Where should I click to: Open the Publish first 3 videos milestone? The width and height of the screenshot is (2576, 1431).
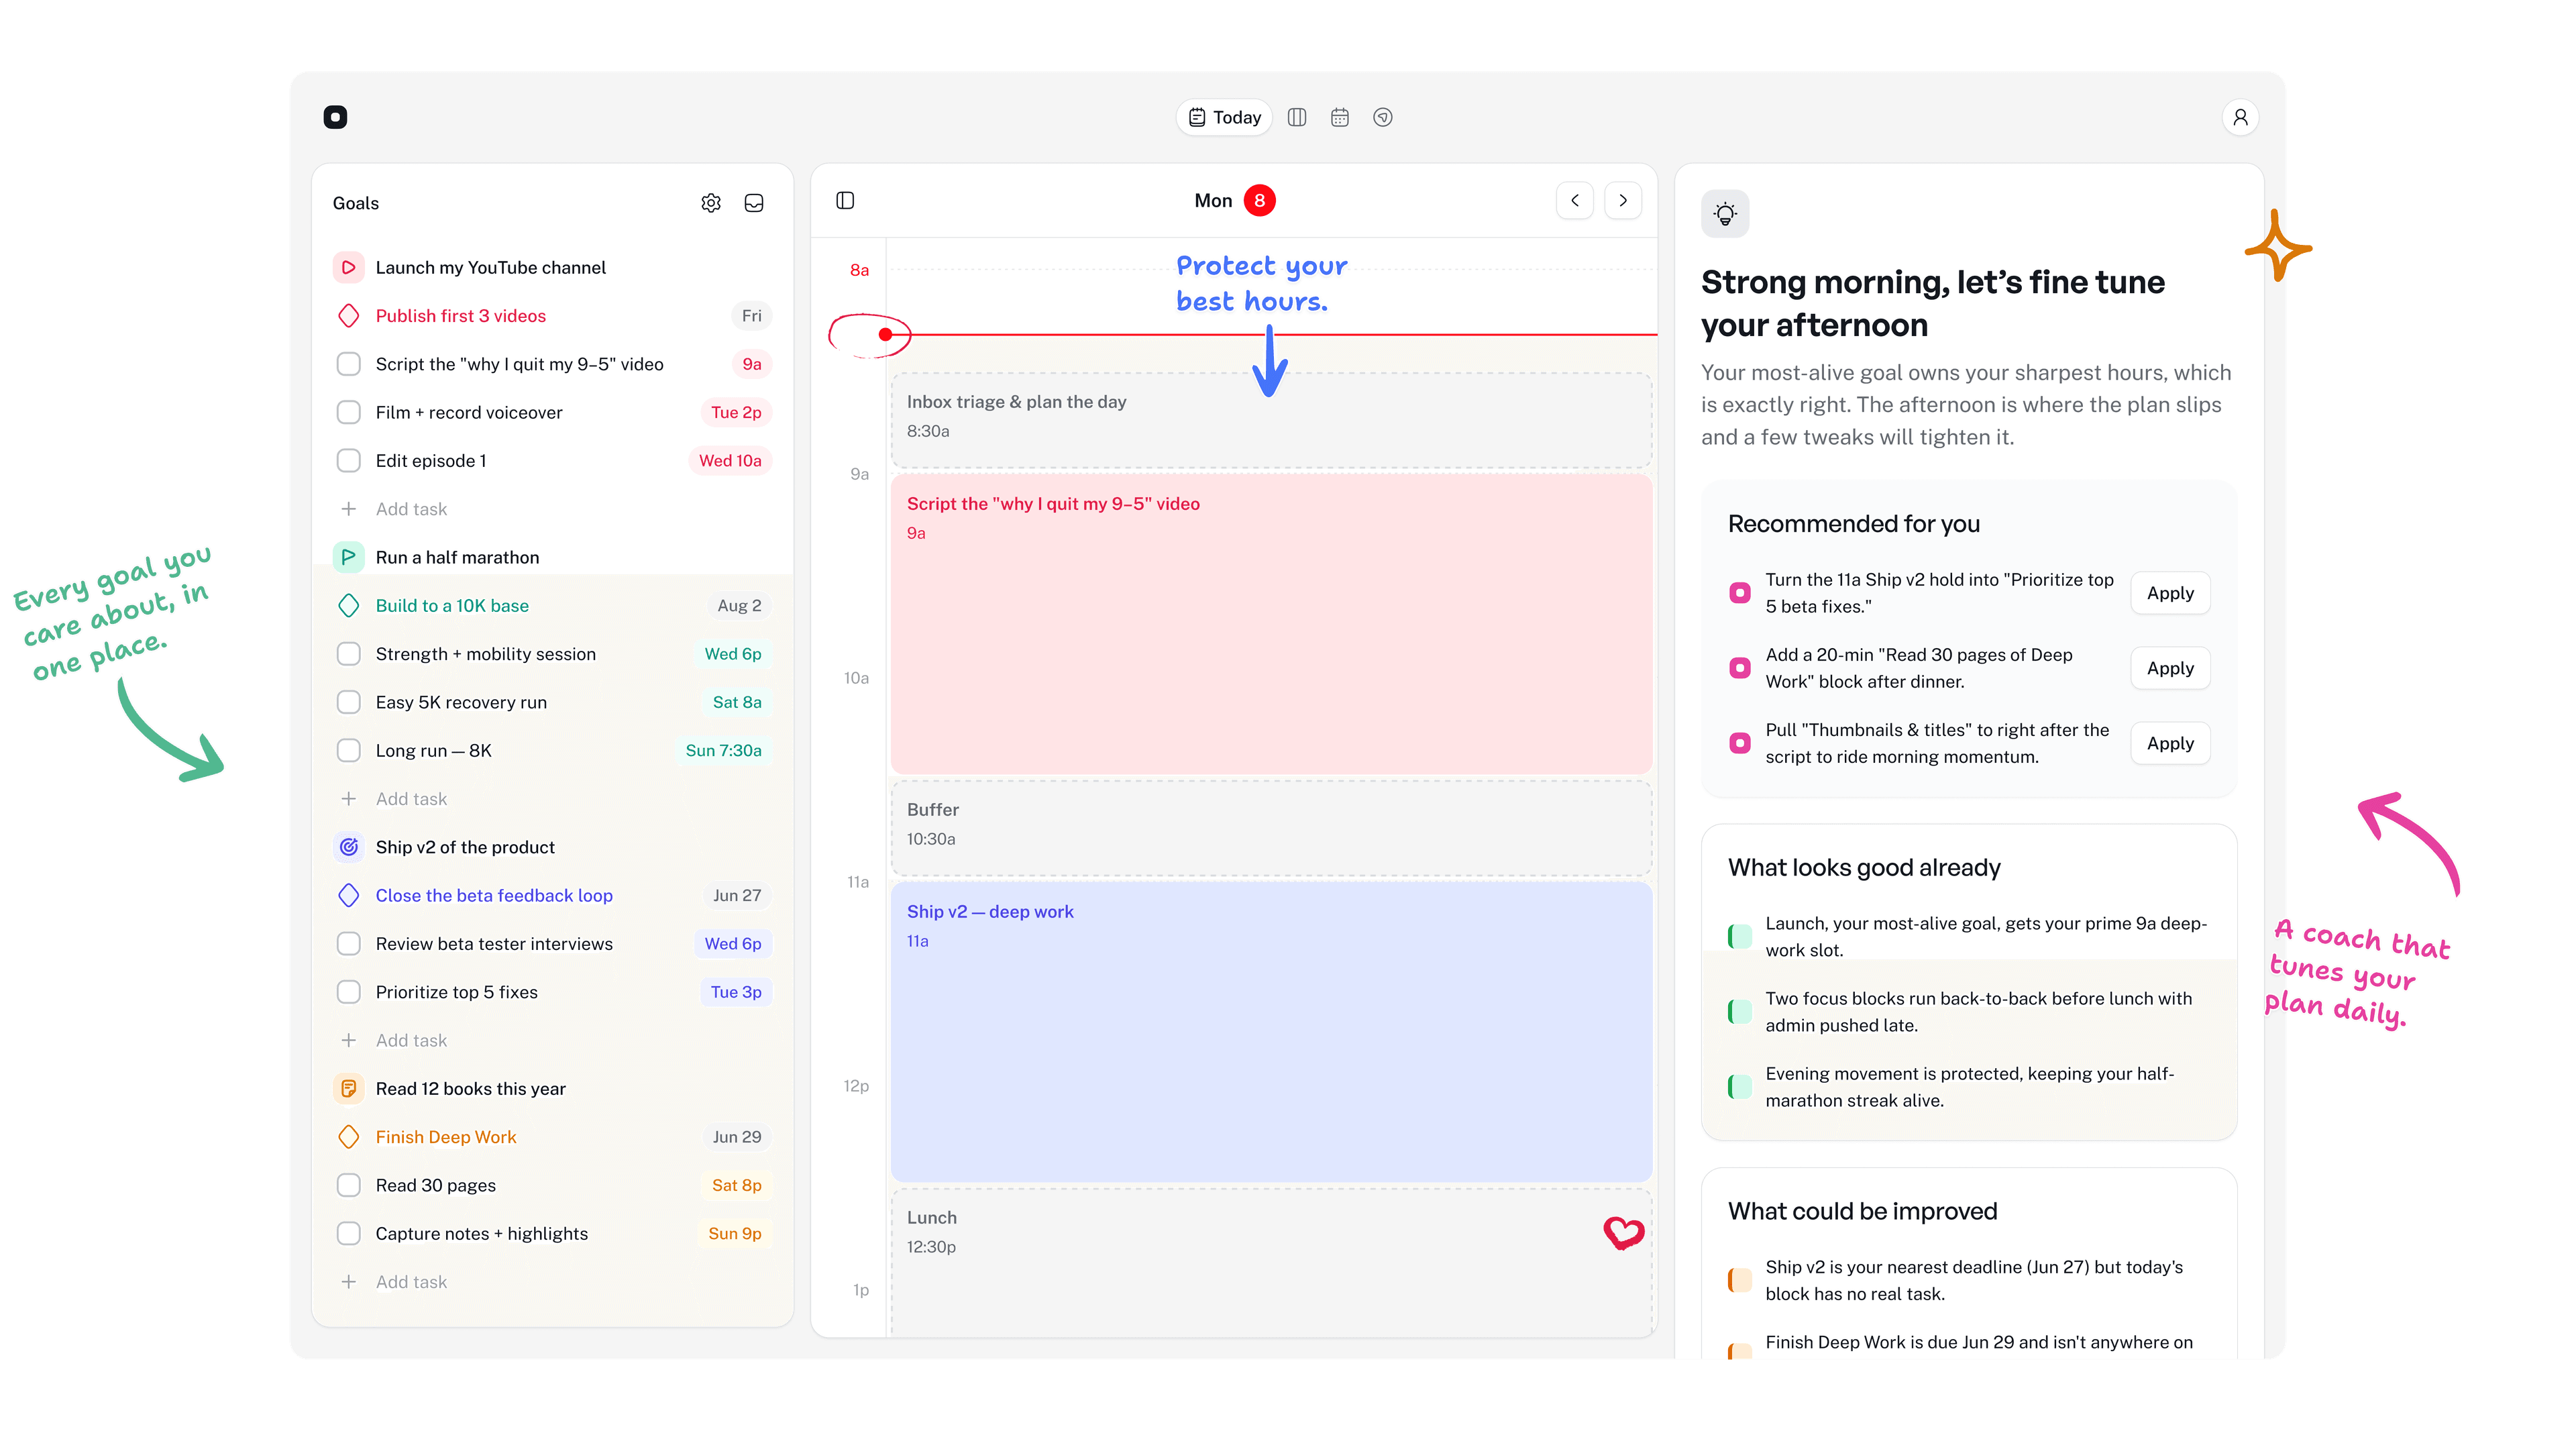[460, 316]
